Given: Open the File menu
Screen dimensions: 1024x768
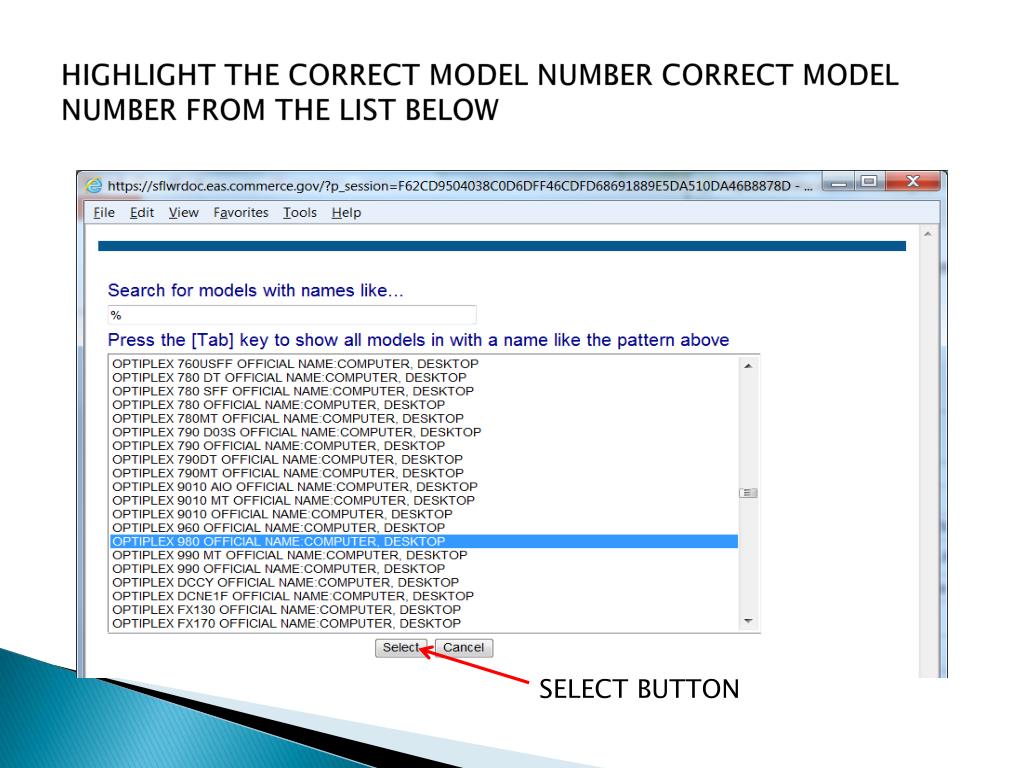Looking at the screenshot, I should pyautogui.click(x=104, y=212).
